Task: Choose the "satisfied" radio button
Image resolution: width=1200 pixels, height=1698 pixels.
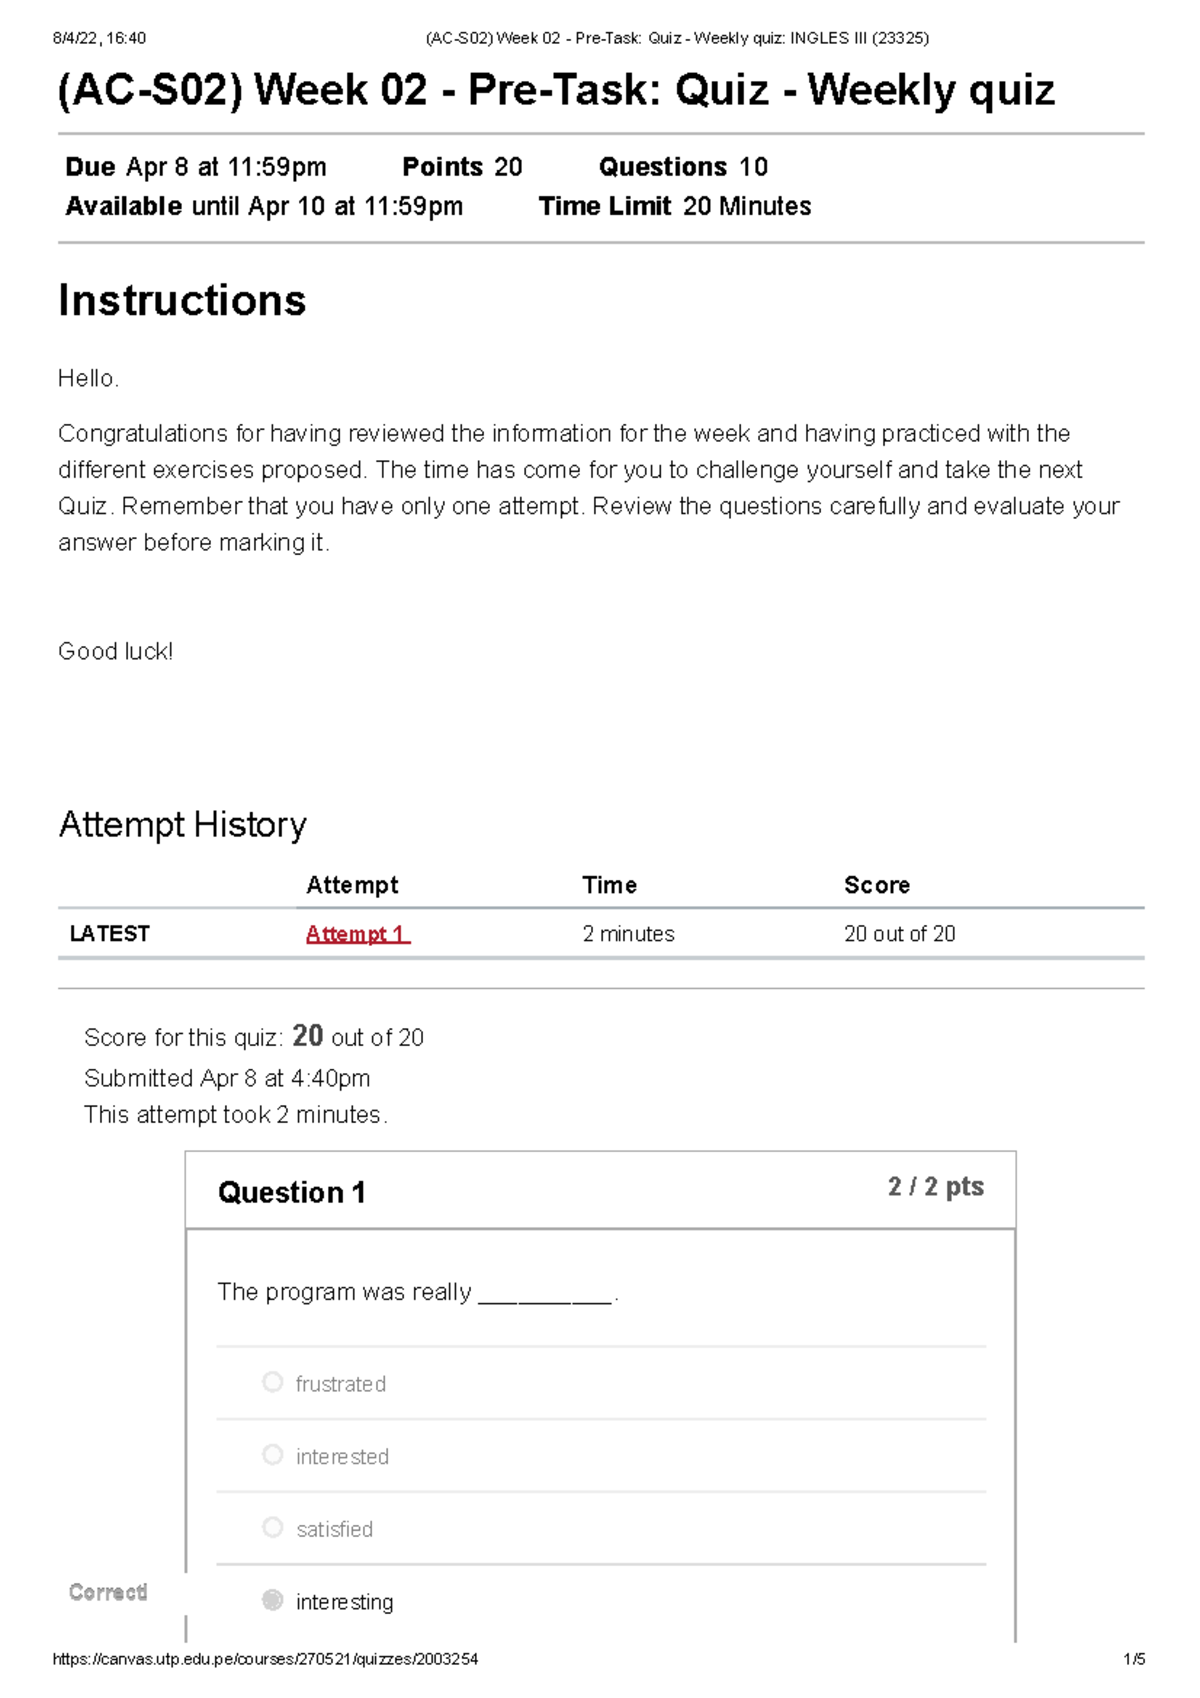Action: [x=273, y=1528]
